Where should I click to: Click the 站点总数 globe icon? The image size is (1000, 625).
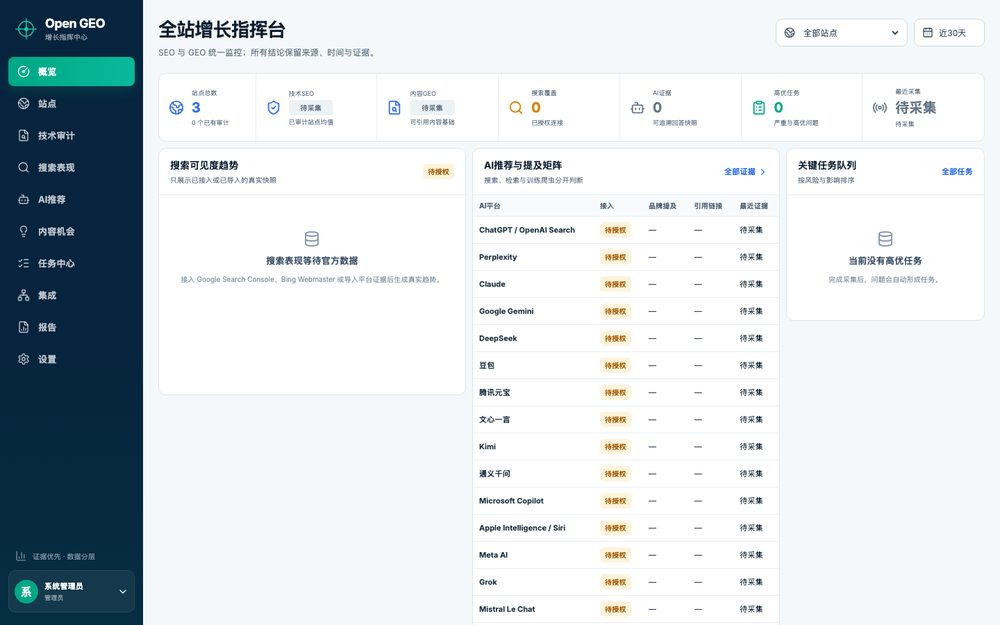[177, 107]
